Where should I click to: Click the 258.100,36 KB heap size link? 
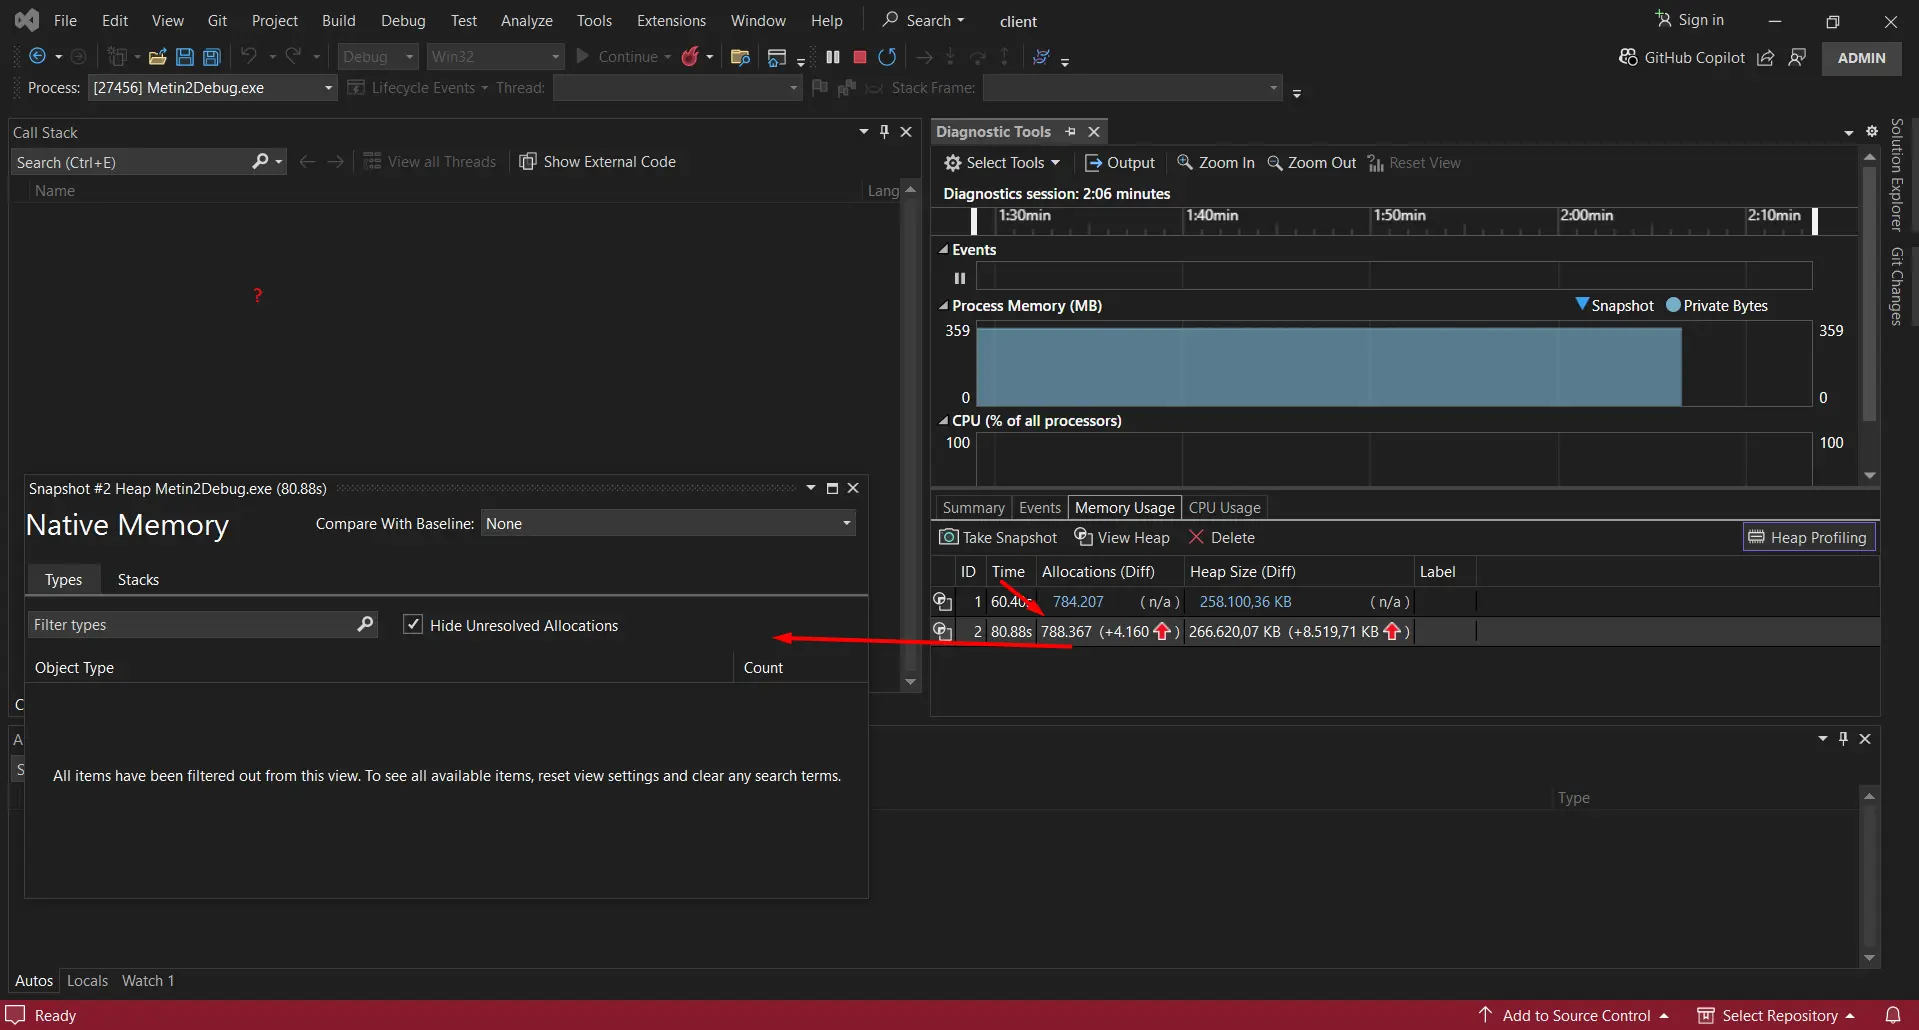[1244, 601]
